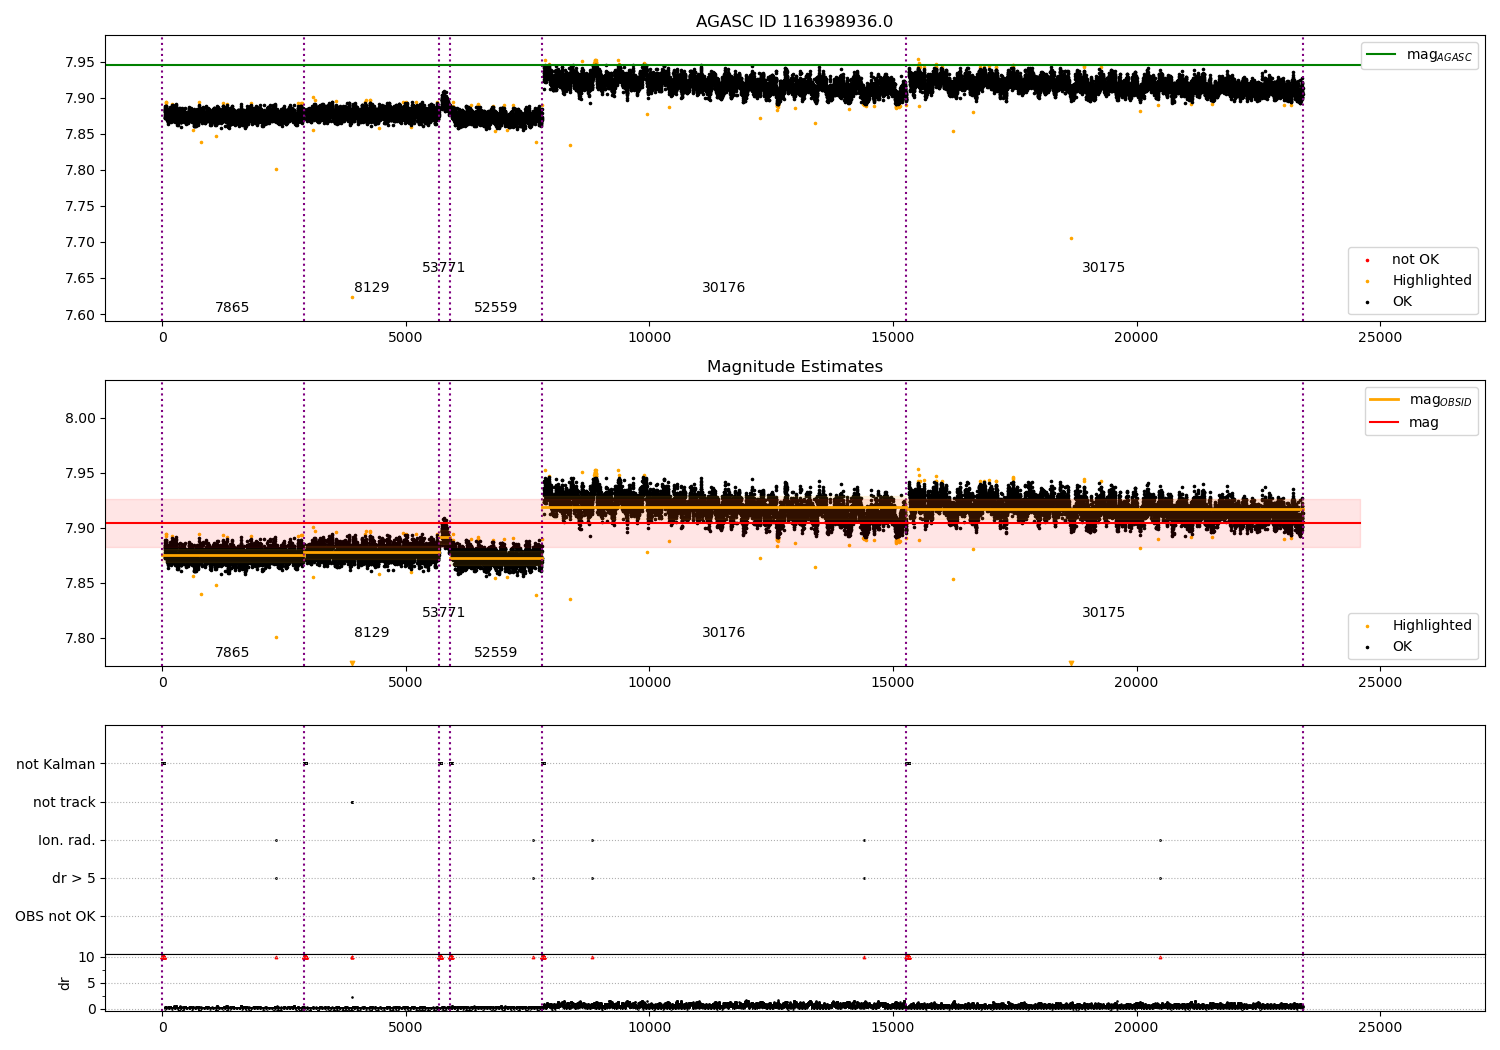Click the 7.70 y-axis tick label
Viewport: 1500px width, 1050px height.
(x=80, y=243)
